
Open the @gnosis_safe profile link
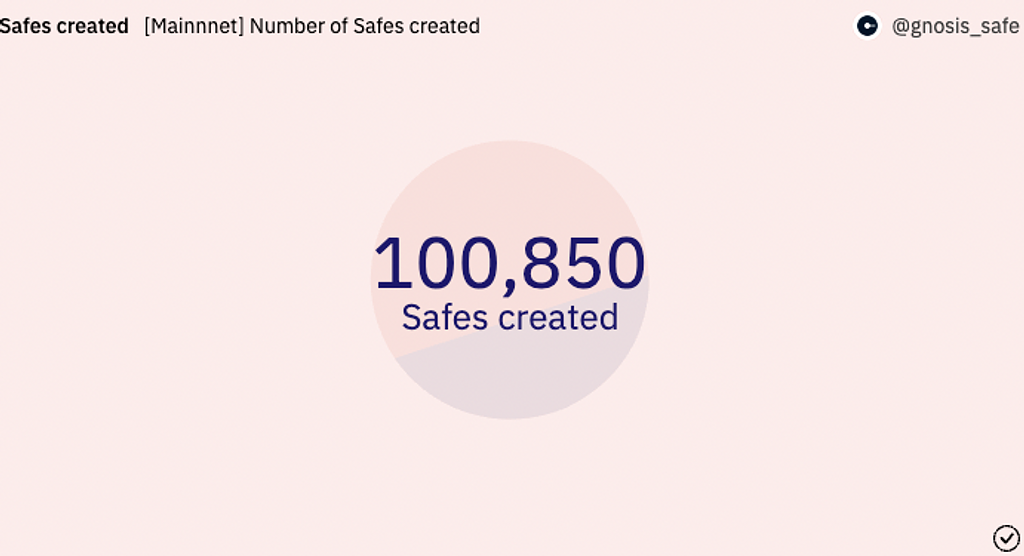tap(955, 26)
